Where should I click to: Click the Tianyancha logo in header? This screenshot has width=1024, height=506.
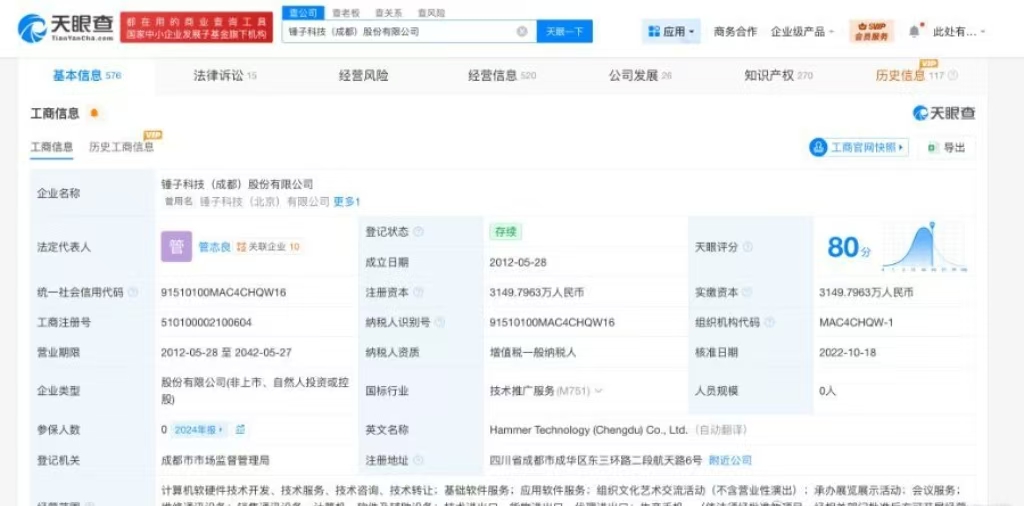pos(63,28)
